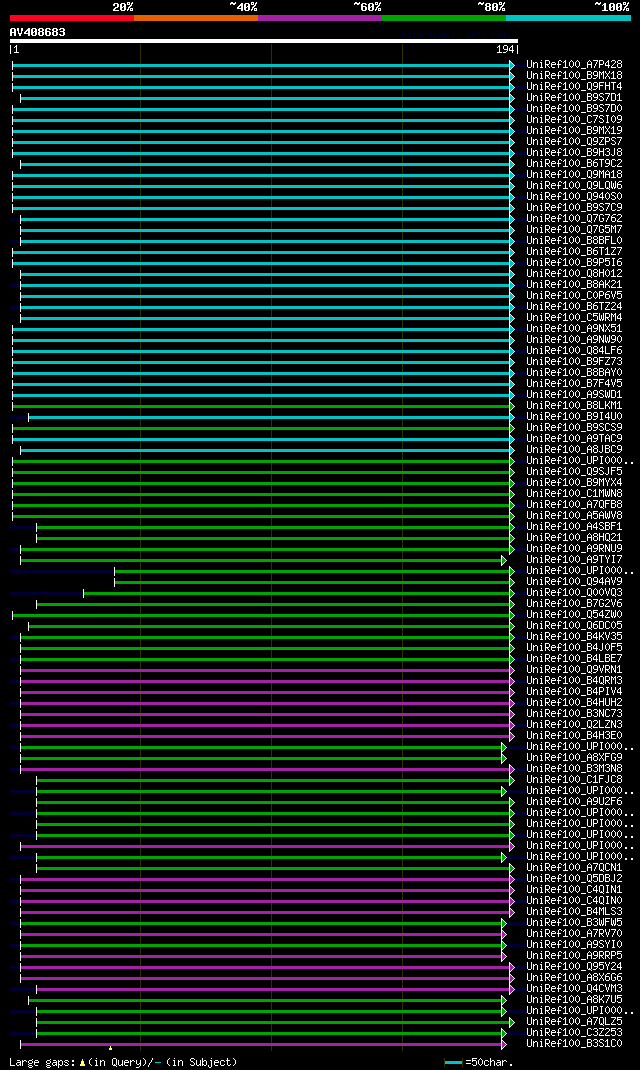Open the UniRef100_Q9MA18 label
This screenshot has height=1070, width=640.
[574, 175]
